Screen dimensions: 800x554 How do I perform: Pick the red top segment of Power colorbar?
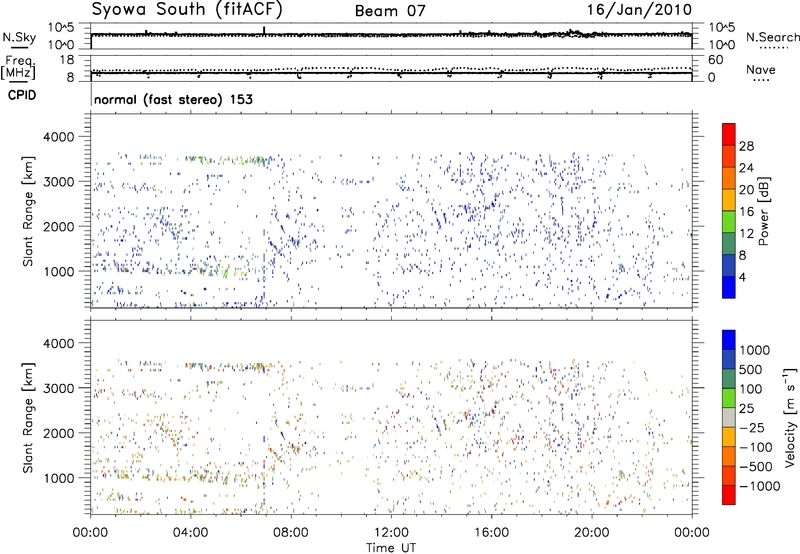tap(729, 134)
